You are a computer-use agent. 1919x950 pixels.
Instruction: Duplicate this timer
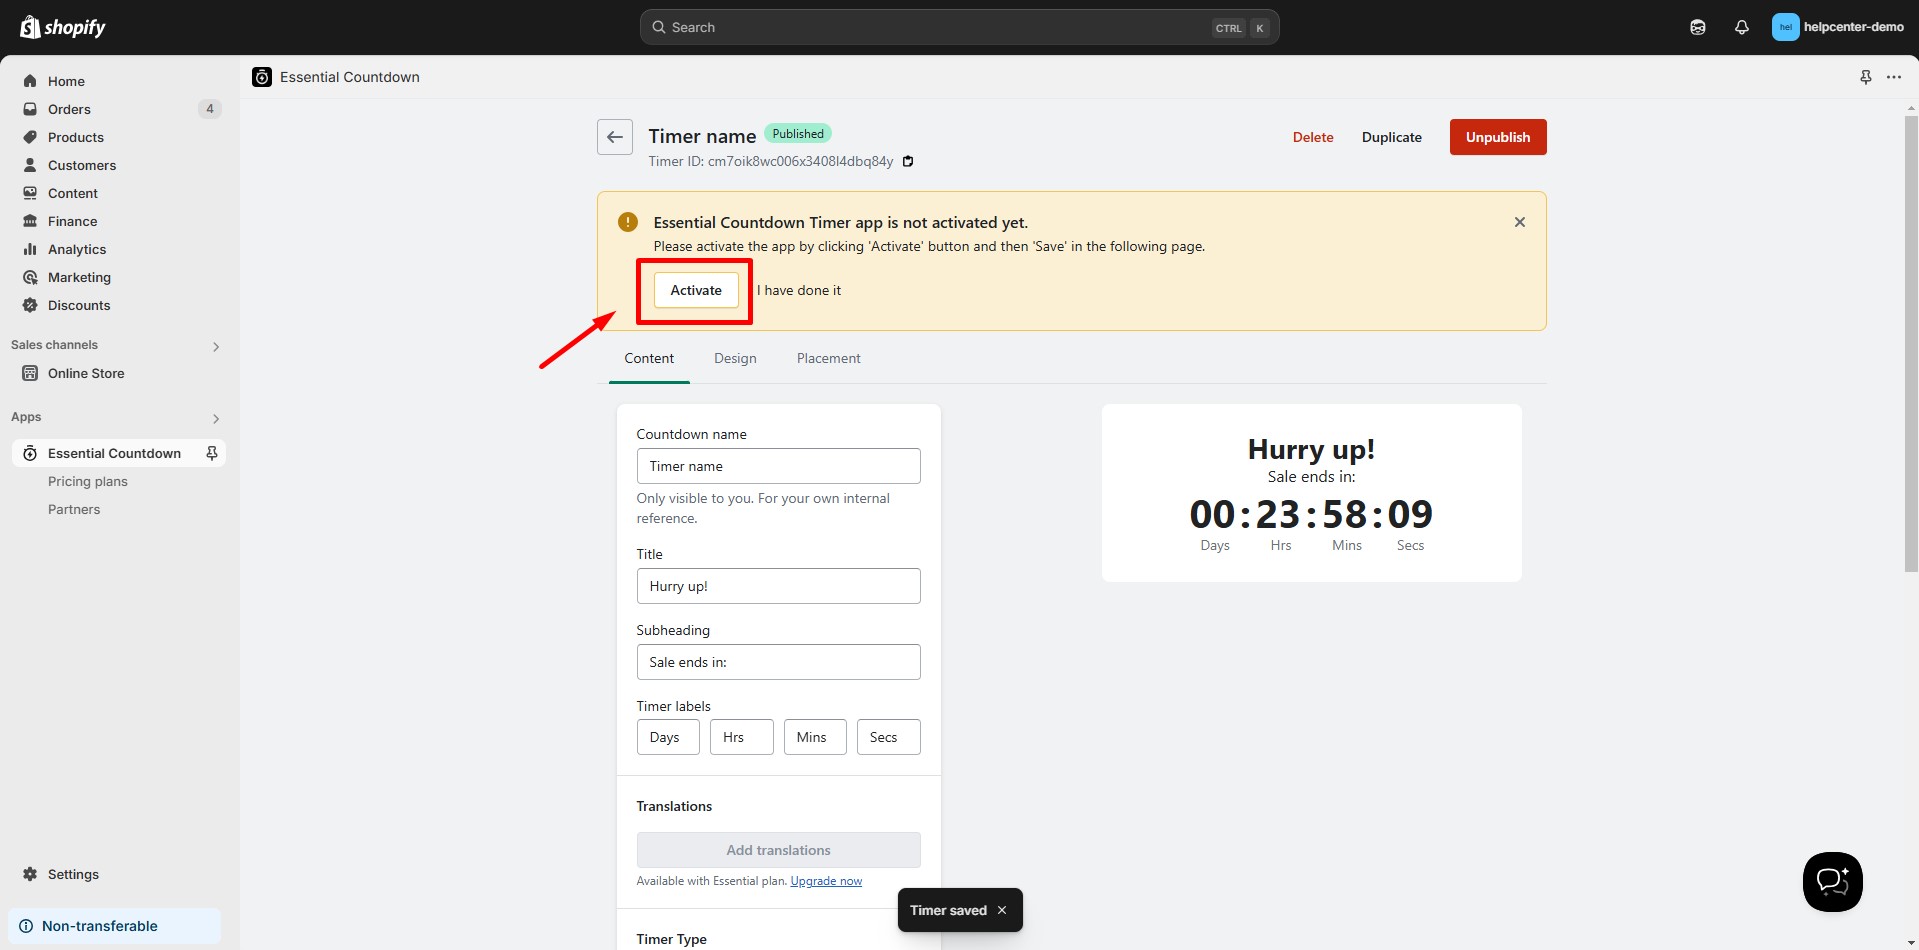click(1392, 137)
